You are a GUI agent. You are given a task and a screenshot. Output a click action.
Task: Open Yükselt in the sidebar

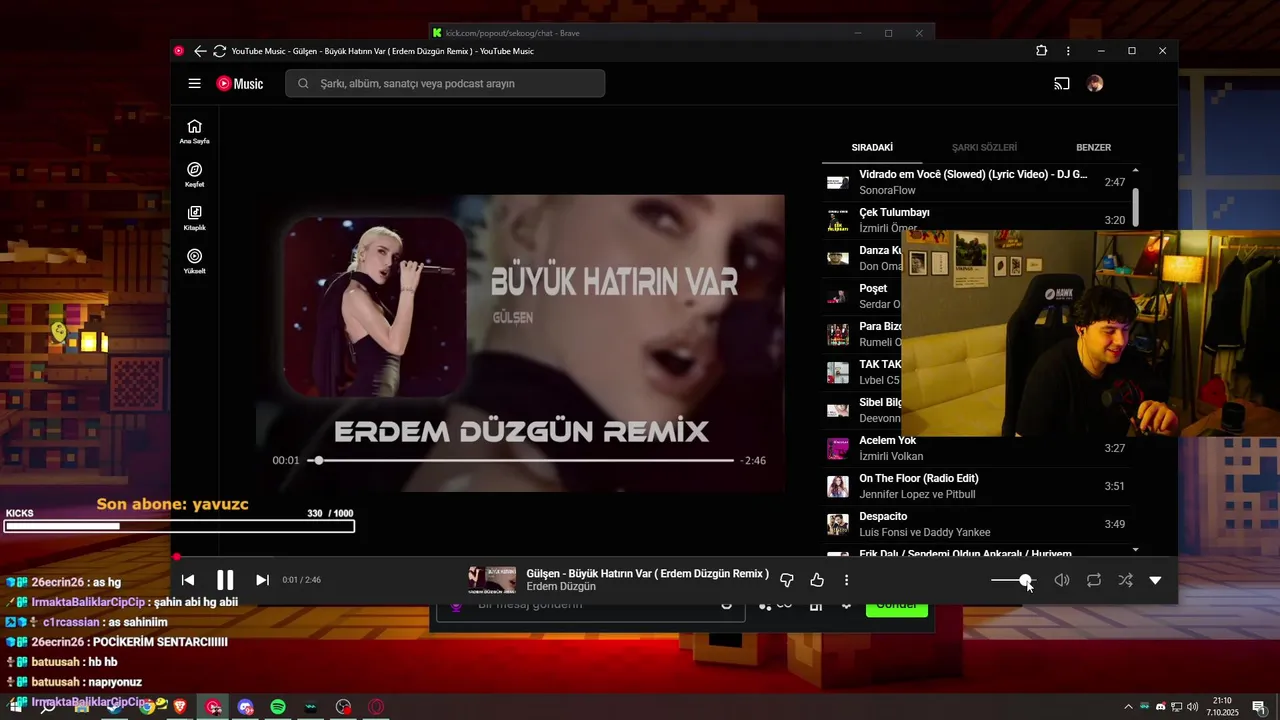pos(194,261)
